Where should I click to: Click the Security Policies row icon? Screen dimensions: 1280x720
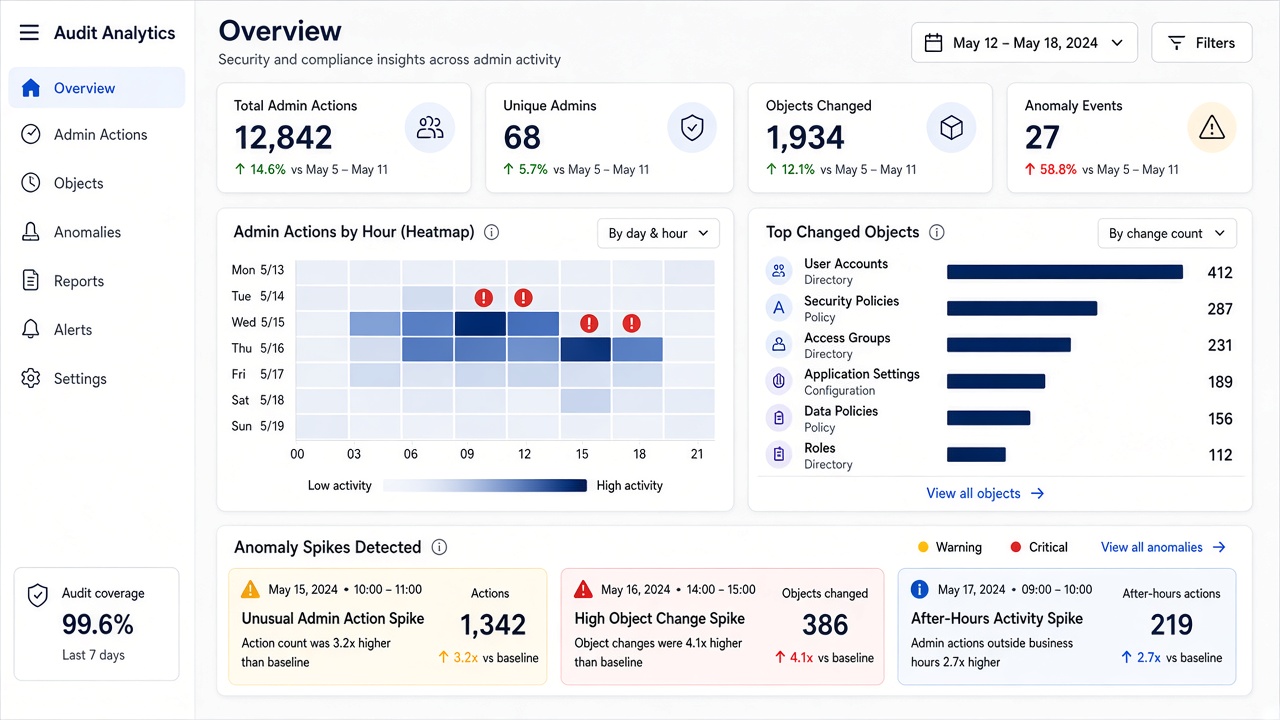coord(778,308)
